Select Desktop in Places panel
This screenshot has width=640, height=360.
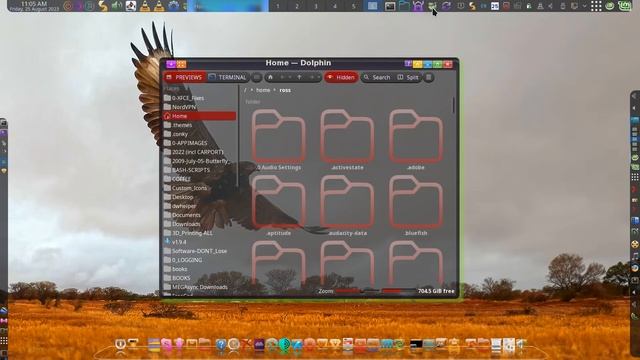[x=200, y=197]
